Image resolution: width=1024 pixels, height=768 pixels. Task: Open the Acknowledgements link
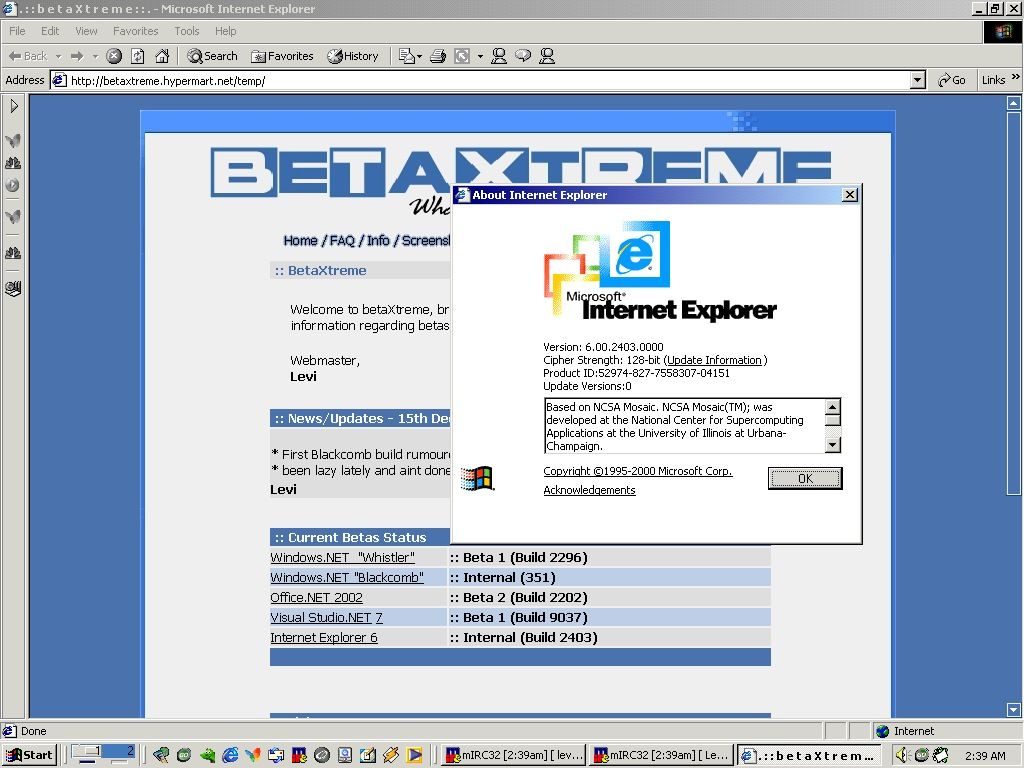pyautogui.click(x=589, y=490)
